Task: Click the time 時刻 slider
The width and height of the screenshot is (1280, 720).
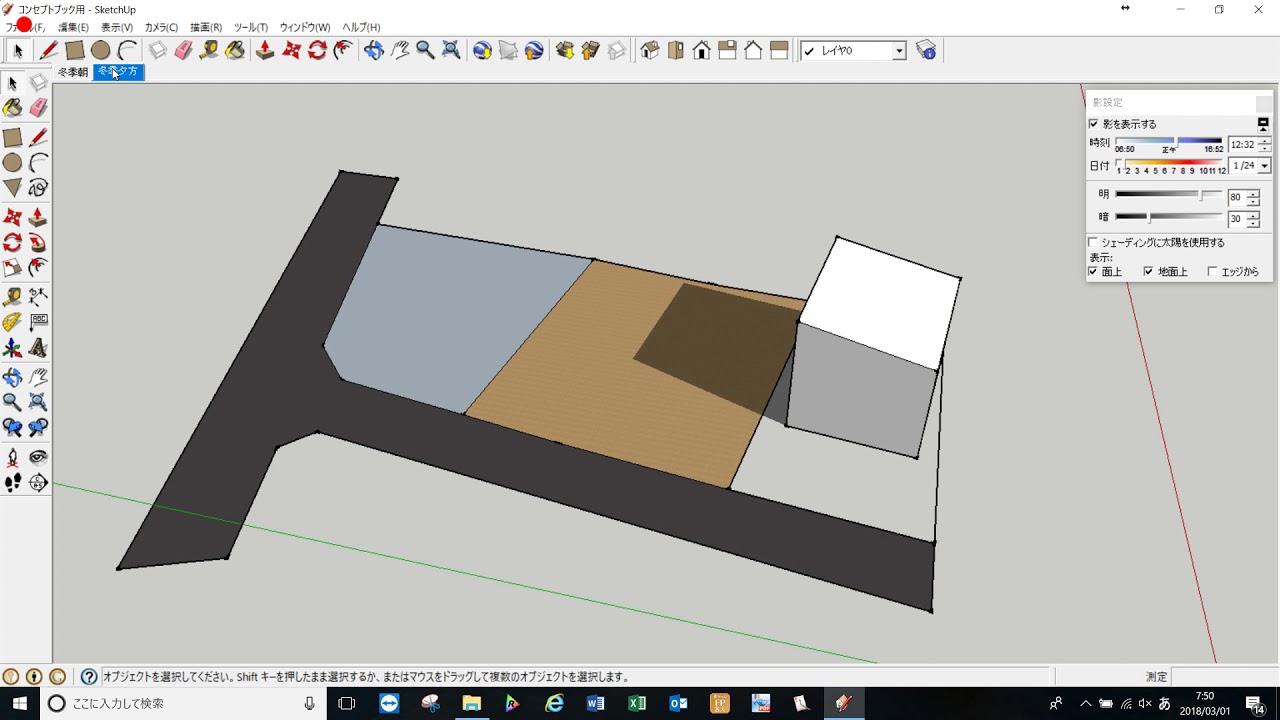Action: [x=1169, y=142]
